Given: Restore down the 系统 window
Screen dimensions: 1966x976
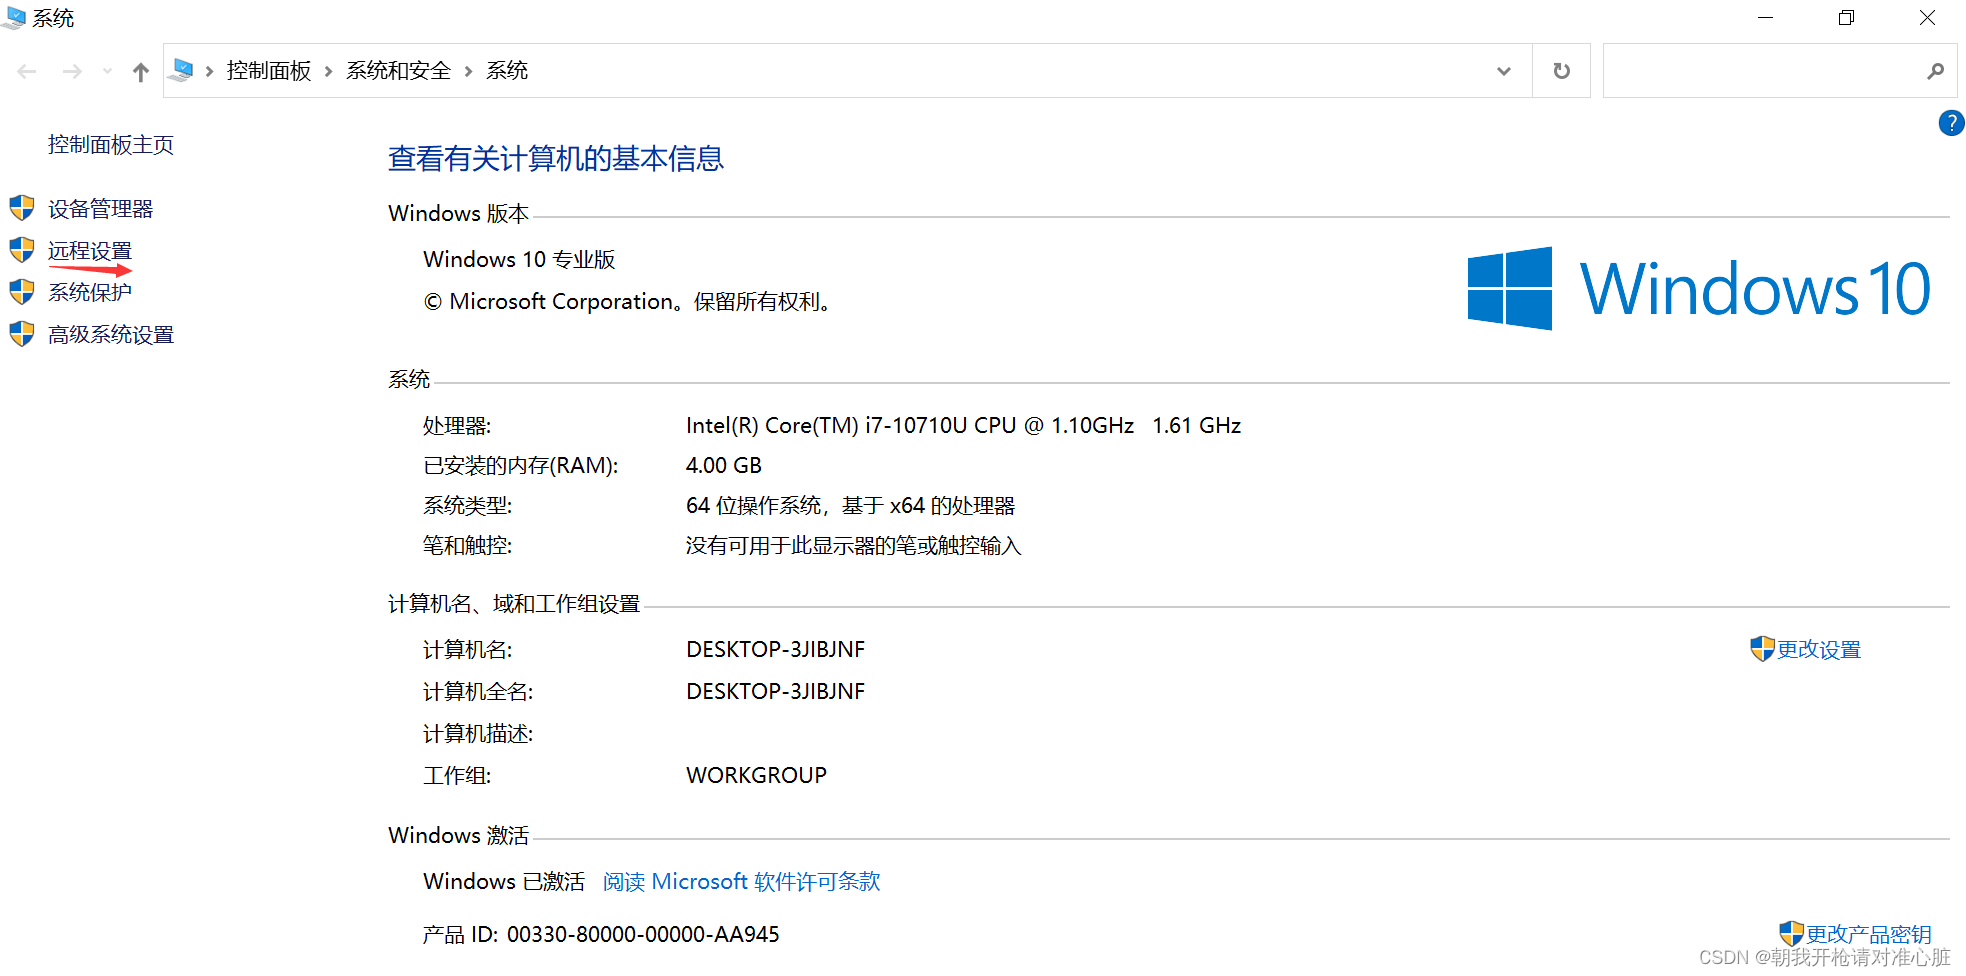Looking at the screenshot, I should (x=1846, y=18).
